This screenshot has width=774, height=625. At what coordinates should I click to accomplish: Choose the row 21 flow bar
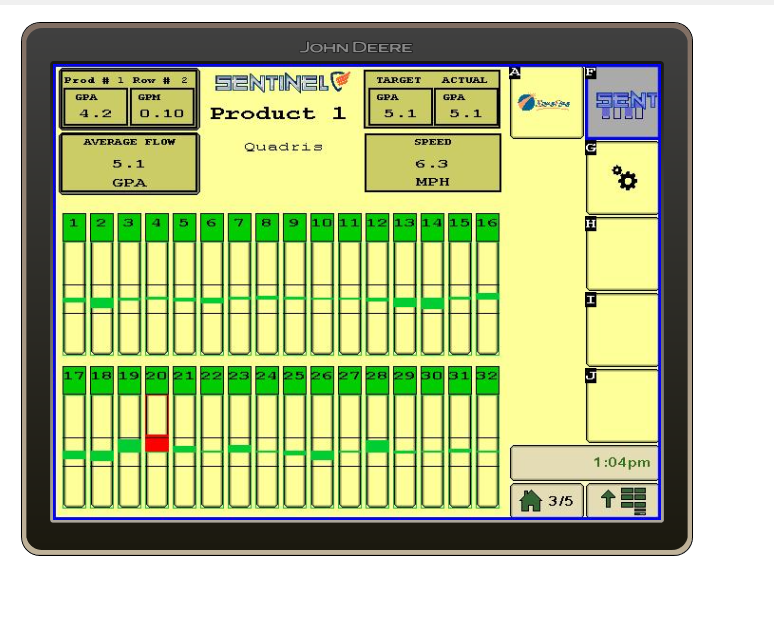(185, 451)
